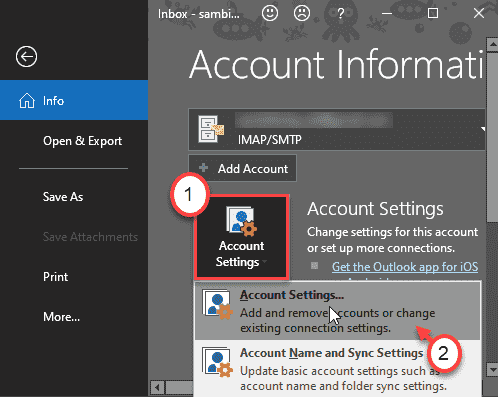Click the Add Account button
This screenshot has height=397, width=498.
click(243, 168)
